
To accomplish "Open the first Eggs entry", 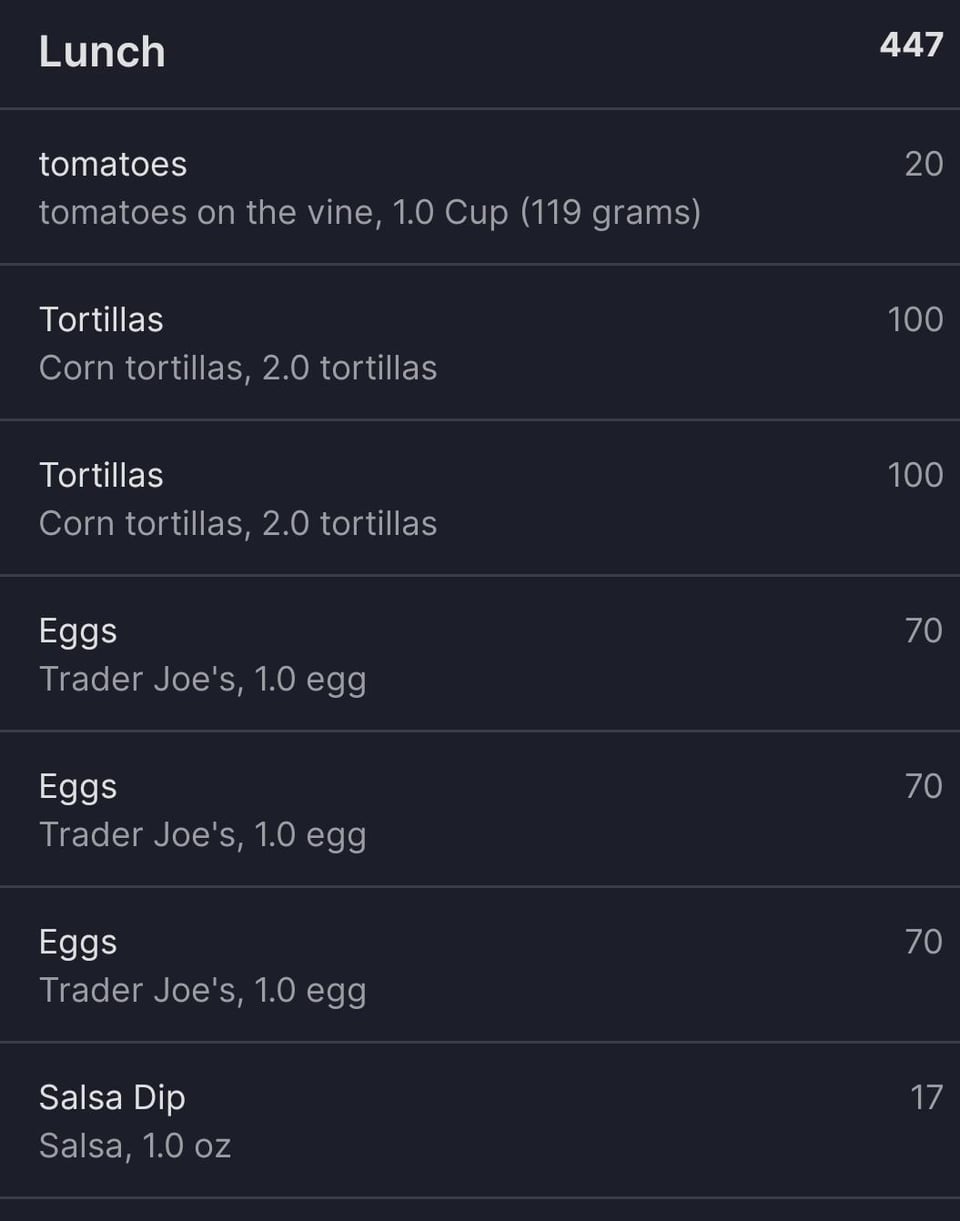I will (480, 654).
